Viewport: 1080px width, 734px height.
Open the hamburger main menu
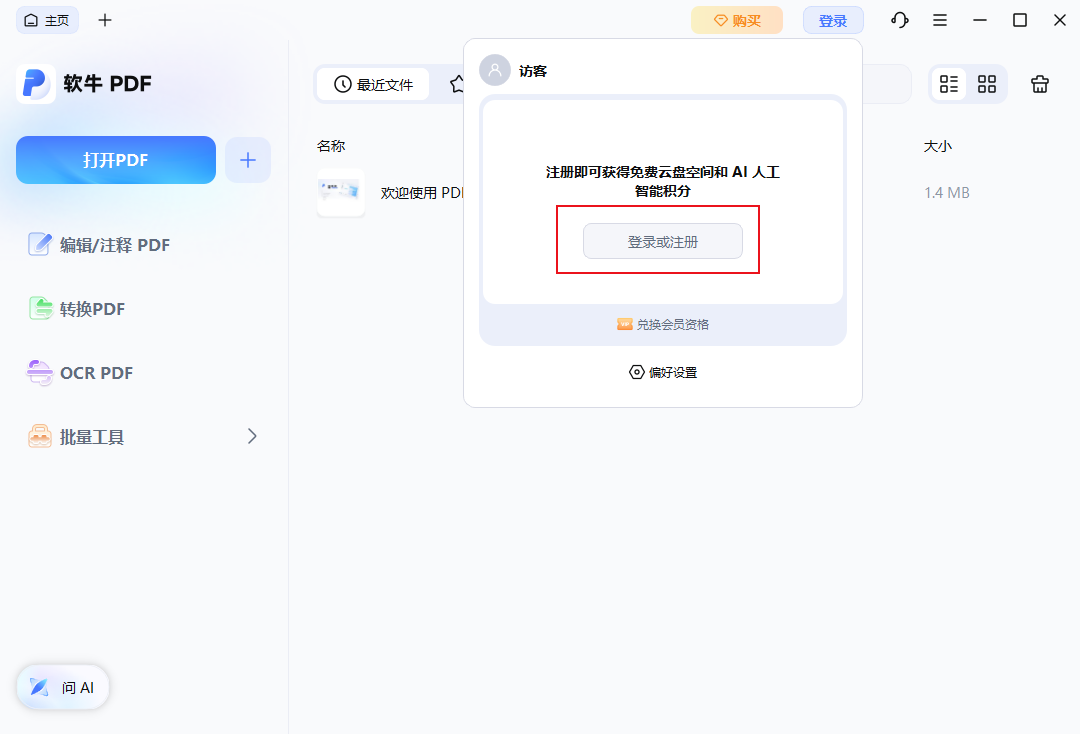coord(939,20)
